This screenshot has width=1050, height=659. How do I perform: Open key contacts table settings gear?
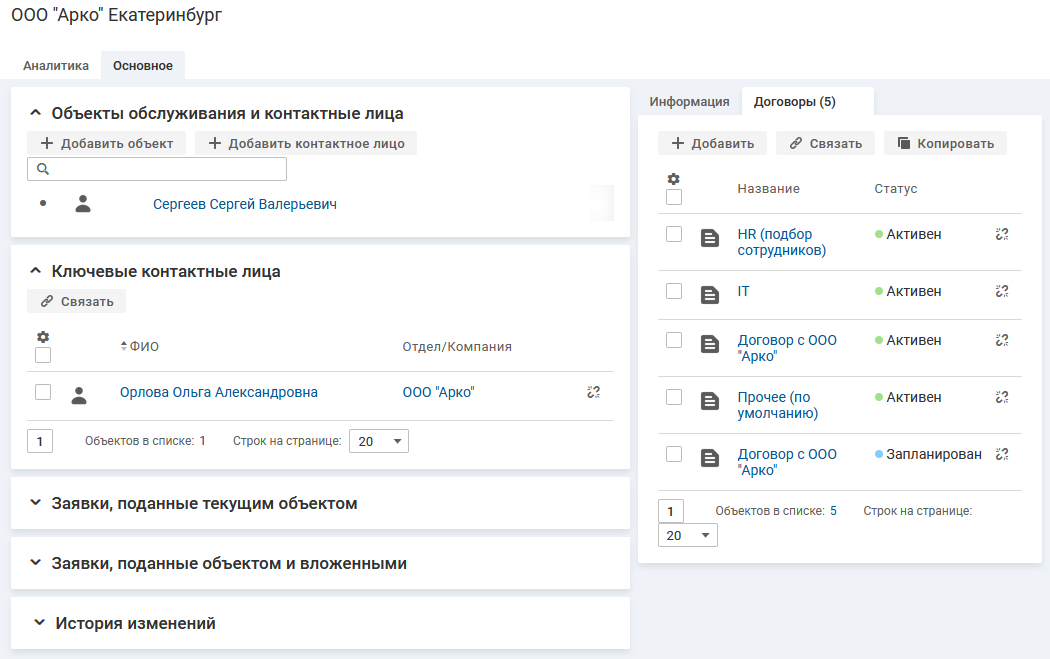click(x=43, y=337)
